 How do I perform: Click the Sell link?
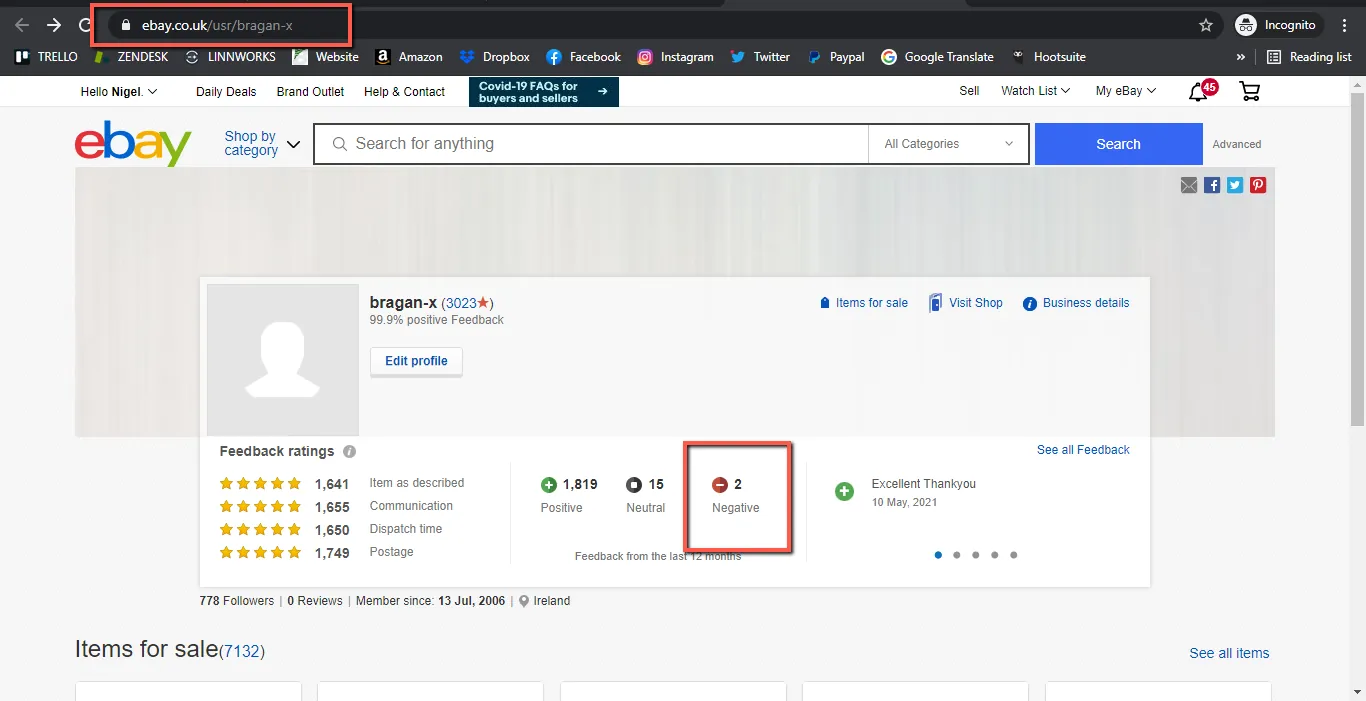[x=969, y=91]
